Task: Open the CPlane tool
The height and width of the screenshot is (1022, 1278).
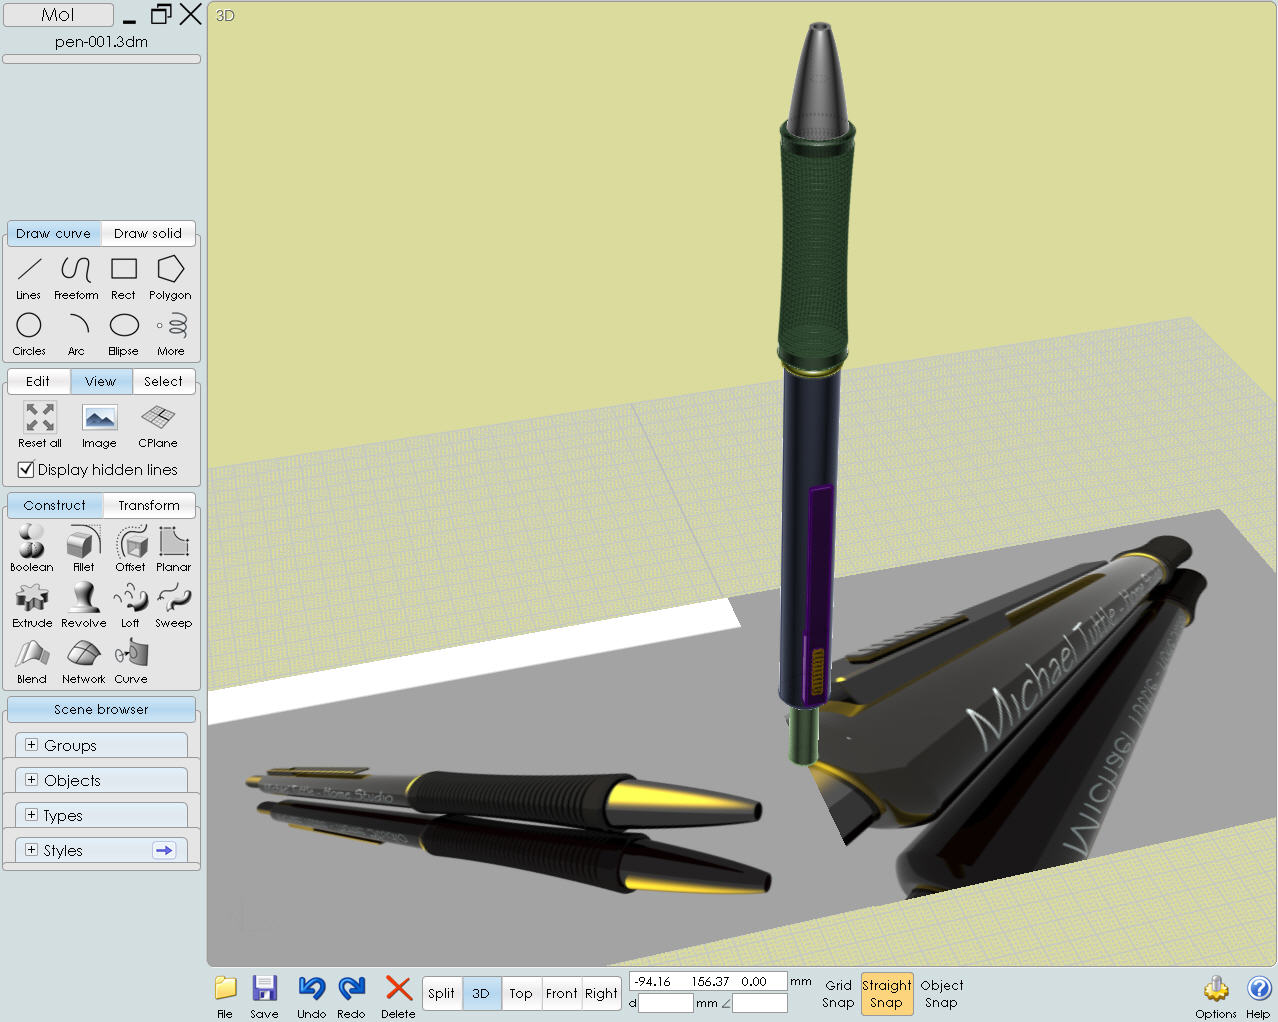Action: click(158, 425)
